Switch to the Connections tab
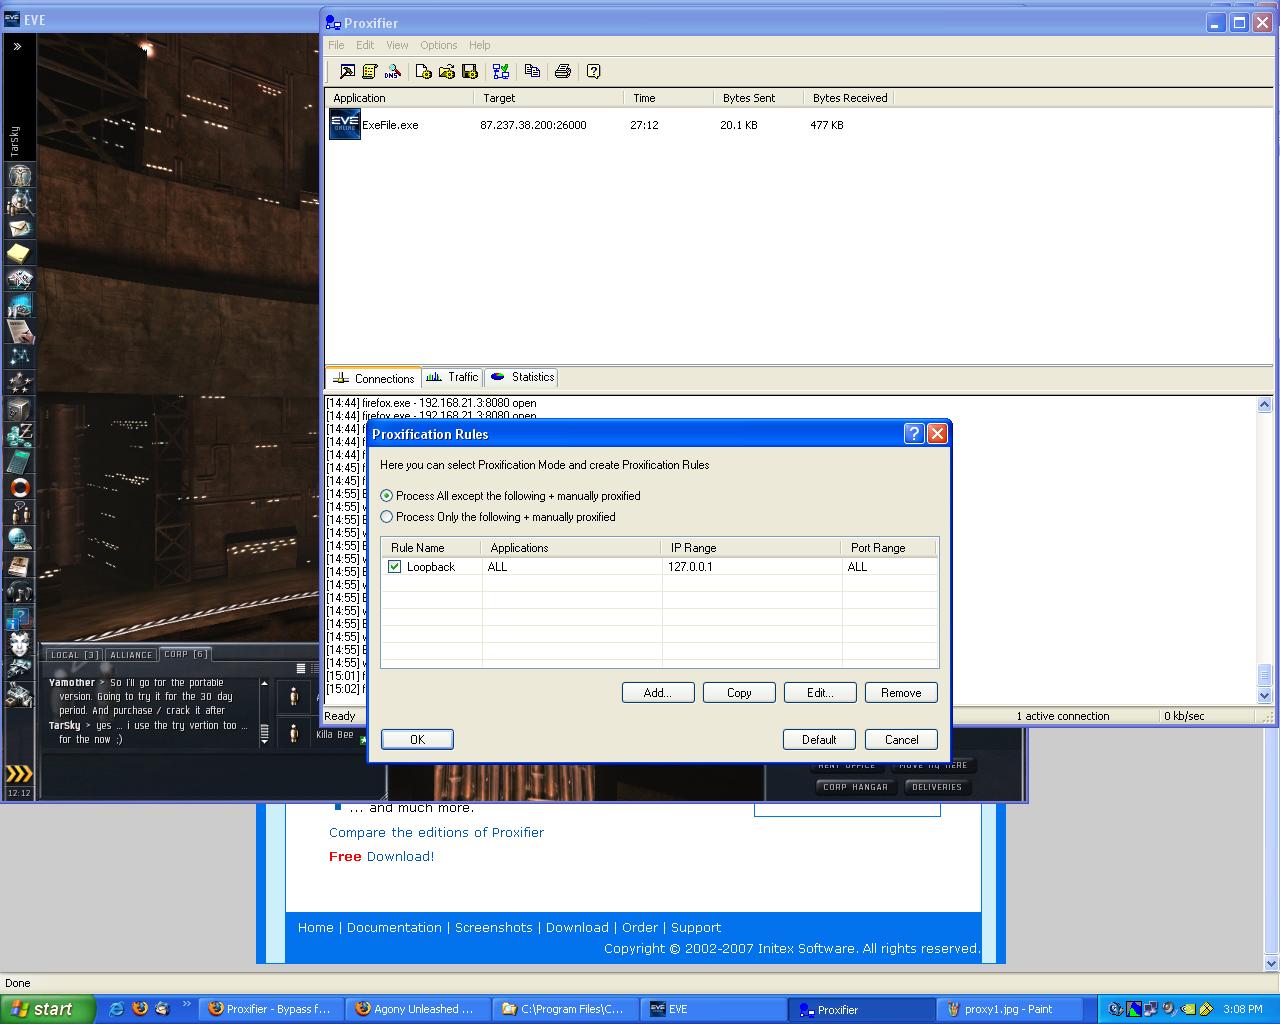 click(373, 378)
